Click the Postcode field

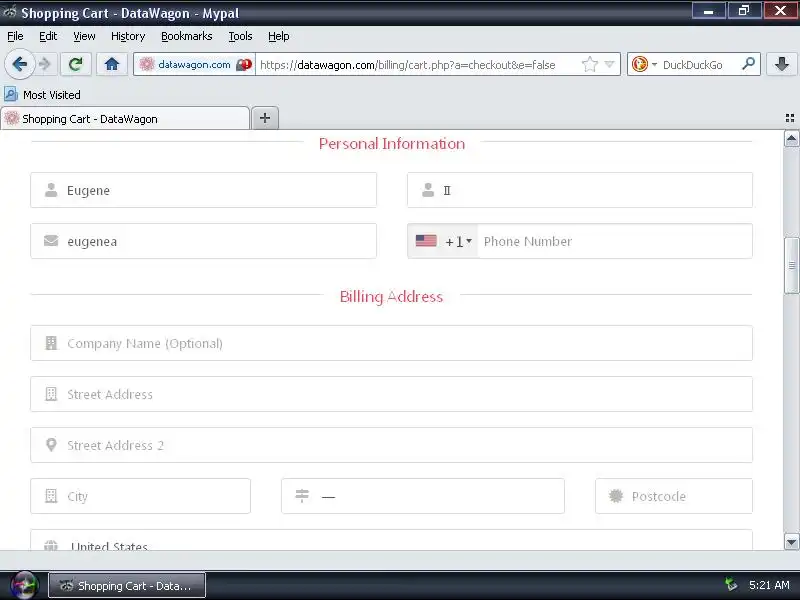pyautogui.click(x=673, y=496)
